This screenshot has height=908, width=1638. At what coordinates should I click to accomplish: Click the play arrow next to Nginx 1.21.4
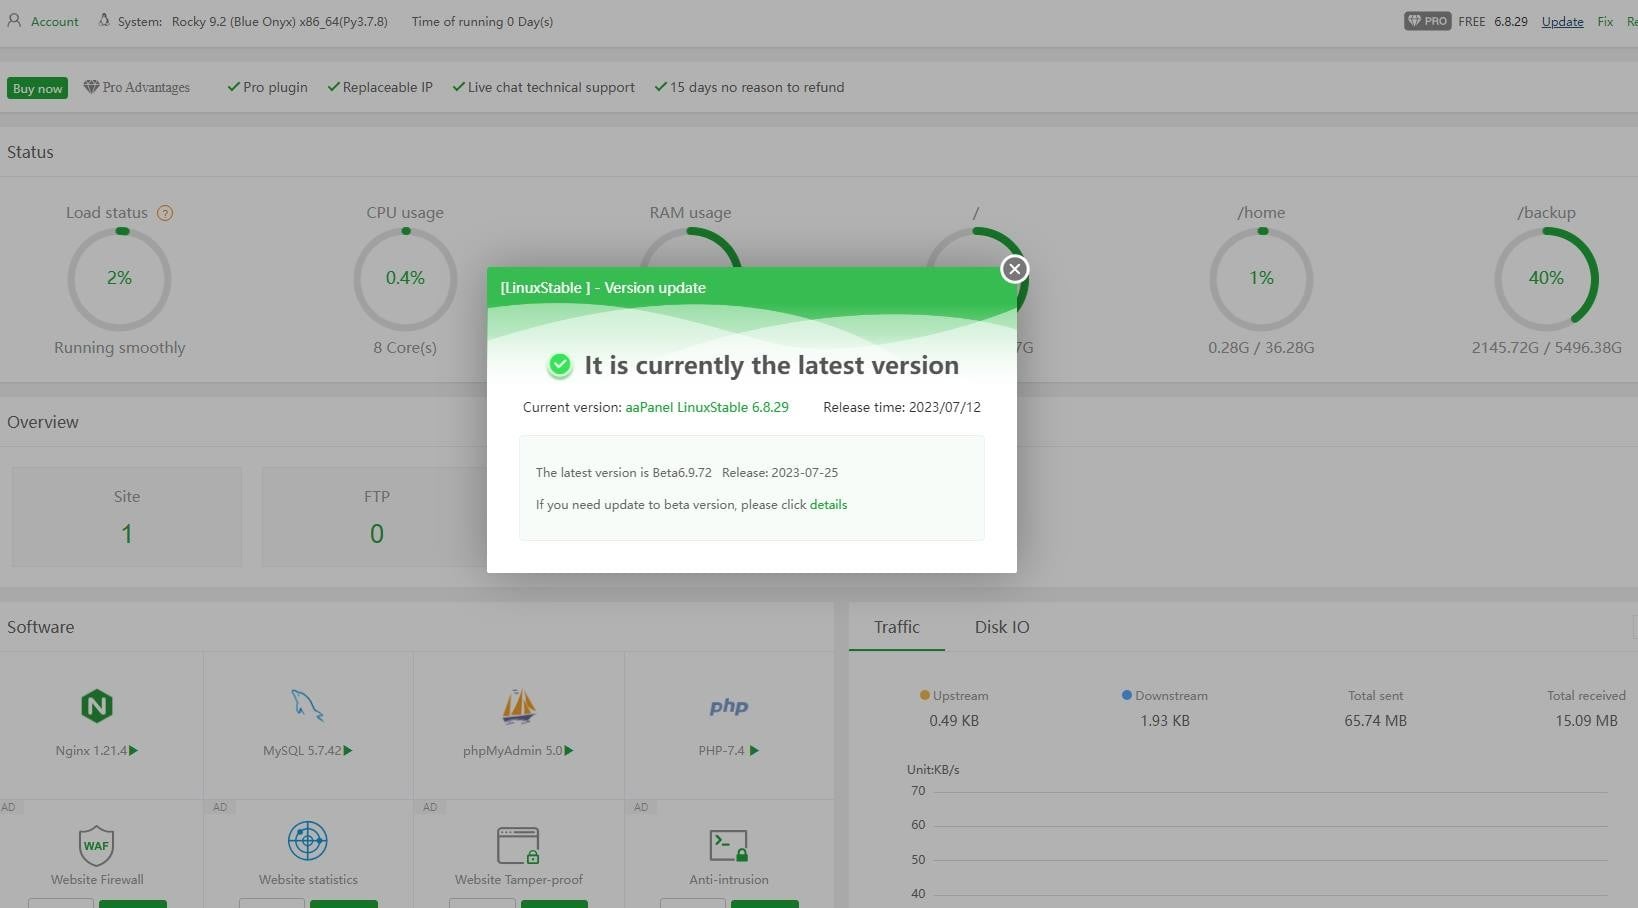[x=134, y=751]
